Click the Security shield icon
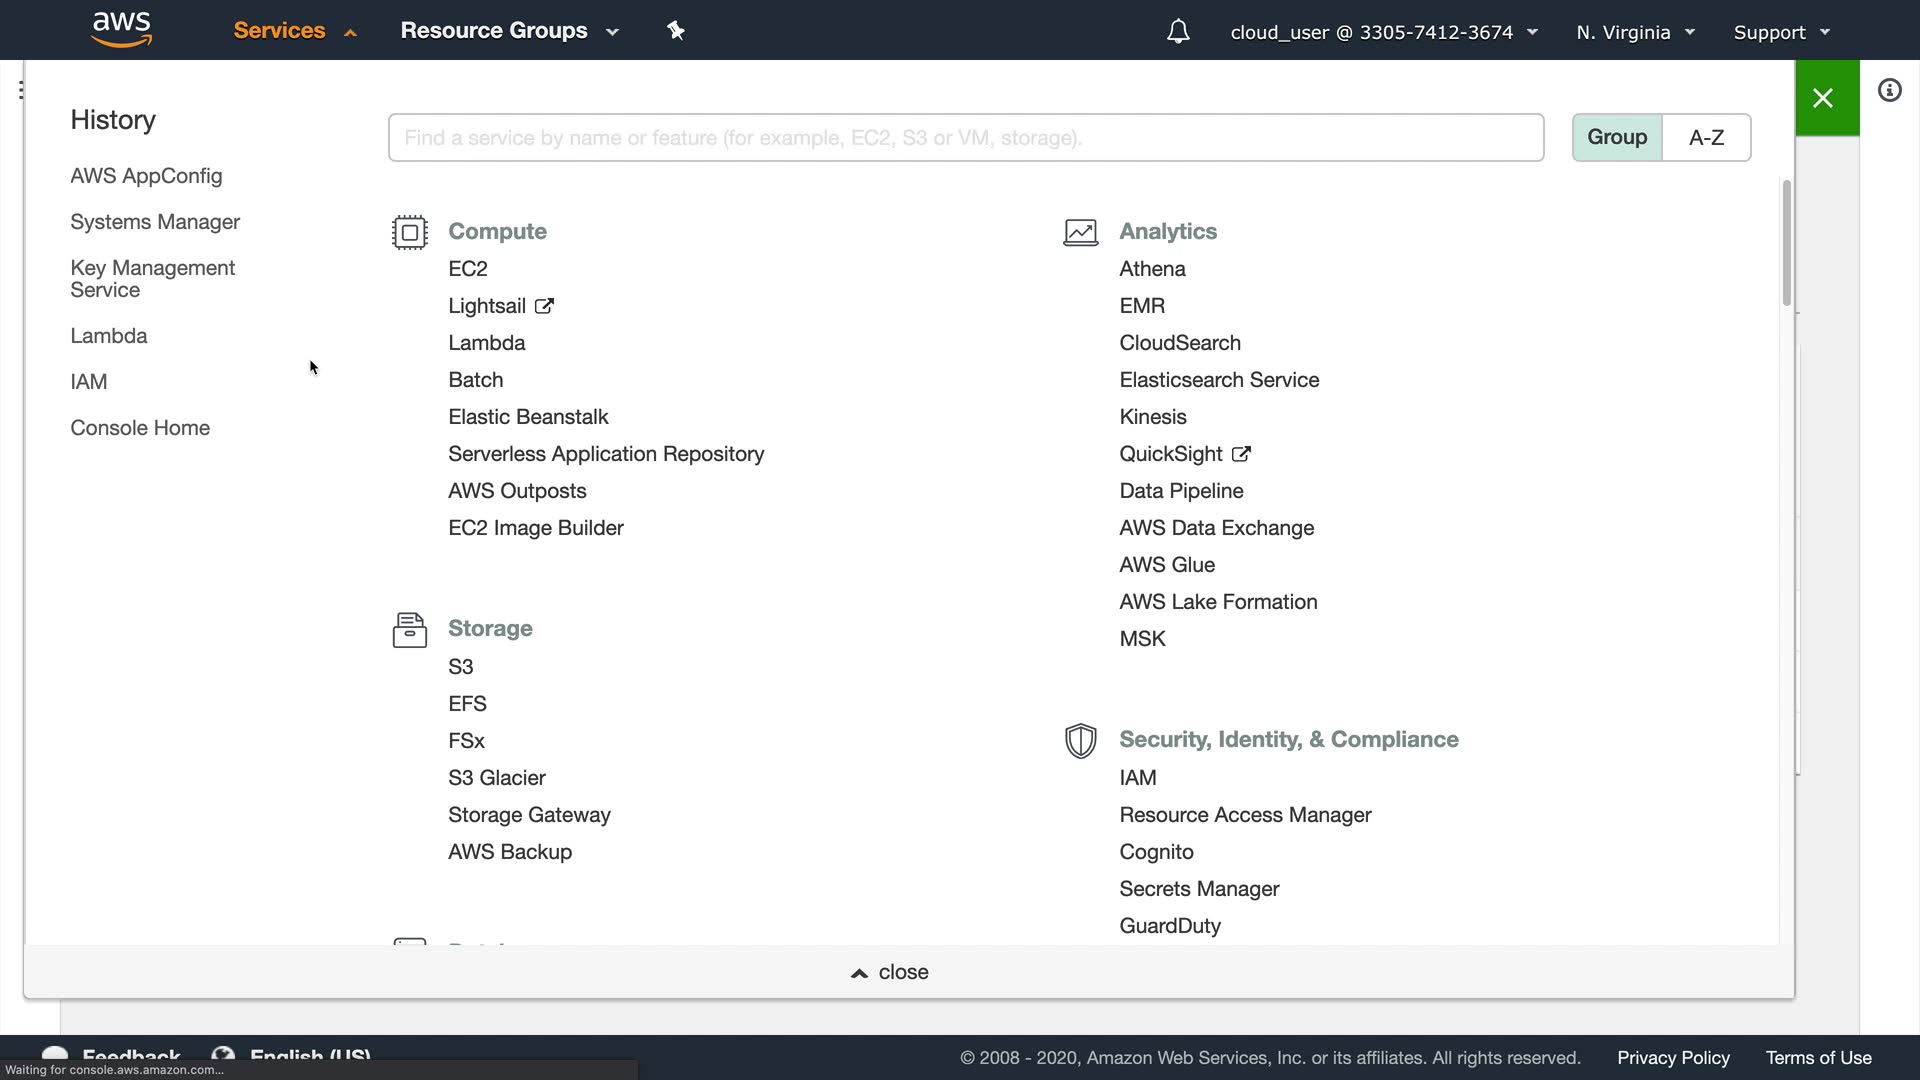Screen dimensions: 1920x1080 [x=1080, y=741]
